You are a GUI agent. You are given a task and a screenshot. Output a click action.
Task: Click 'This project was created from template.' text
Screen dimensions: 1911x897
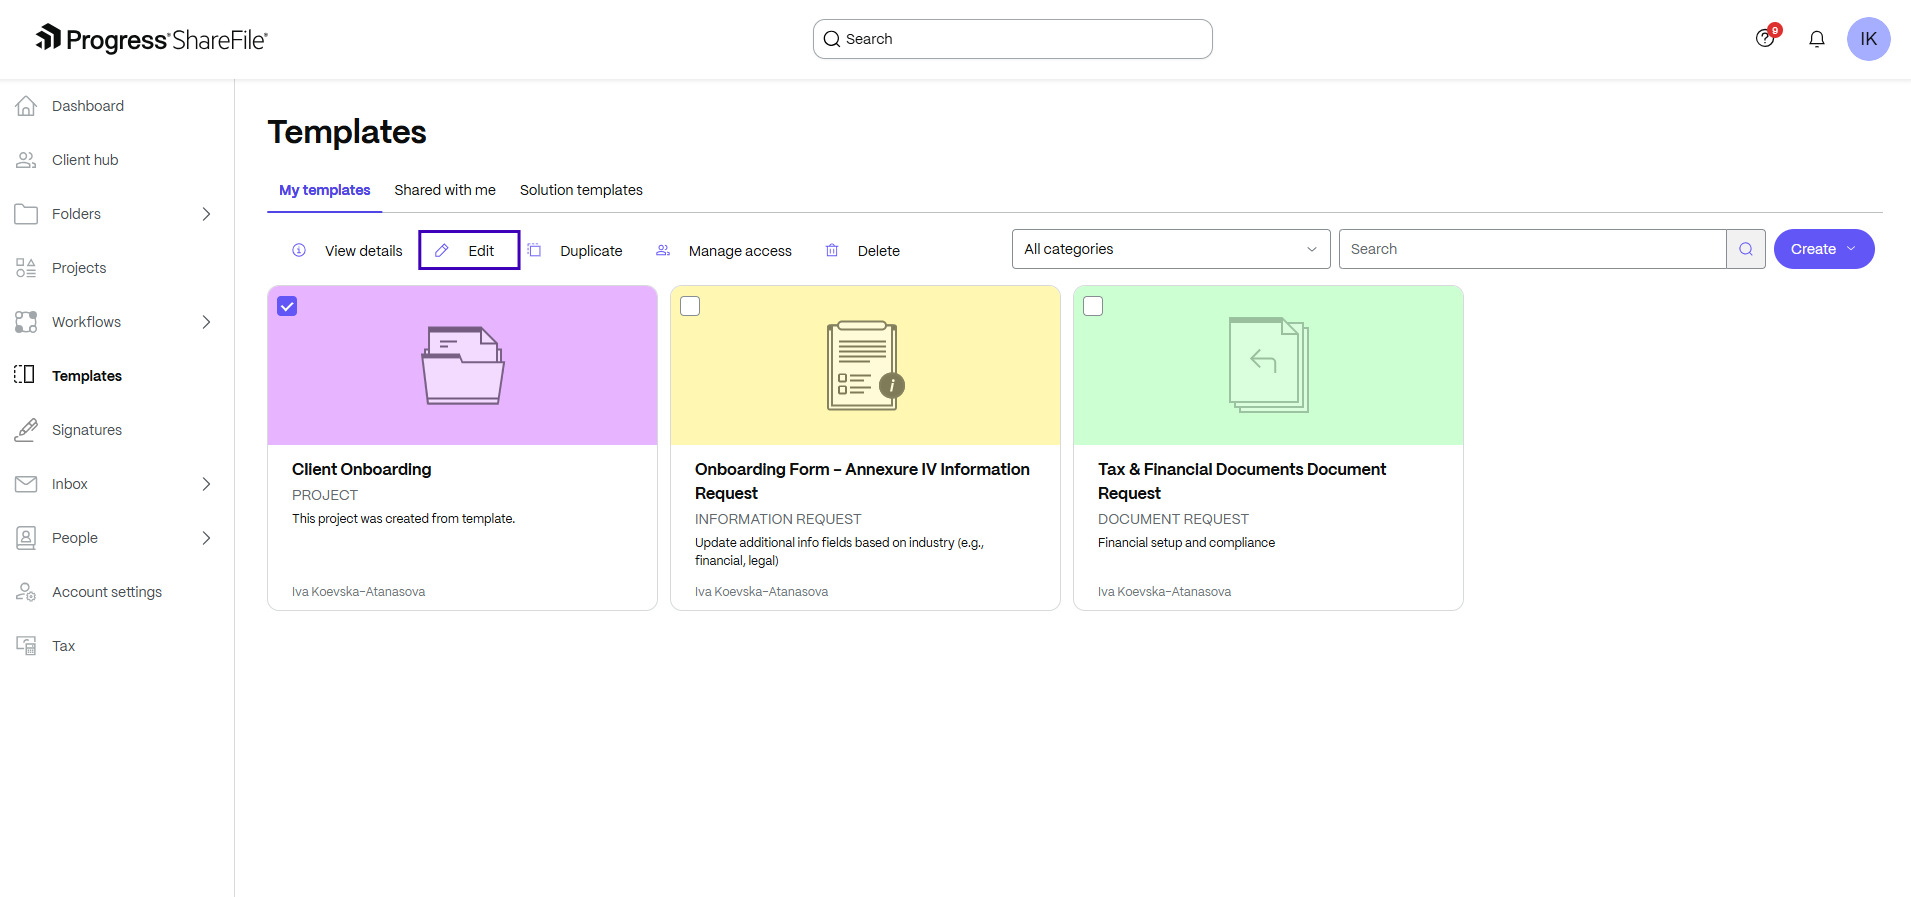[404, 519]
